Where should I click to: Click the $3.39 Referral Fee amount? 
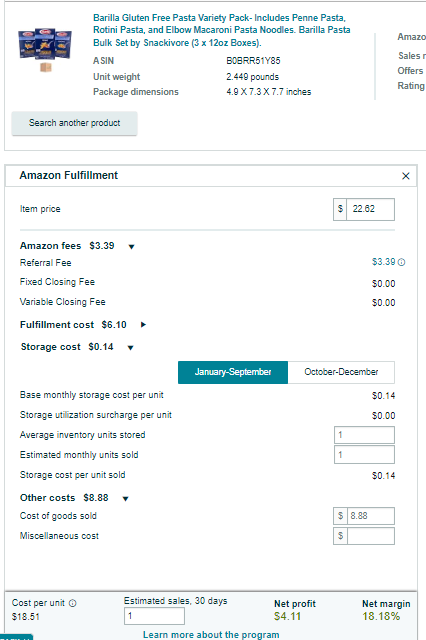384,262
